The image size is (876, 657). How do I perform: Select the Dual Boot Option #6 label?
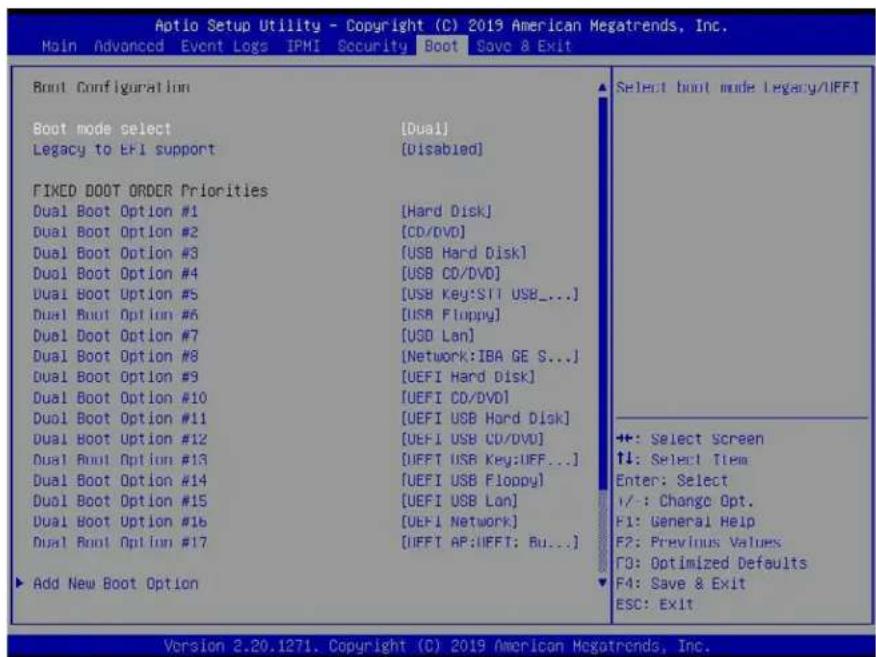click(115, 315)
